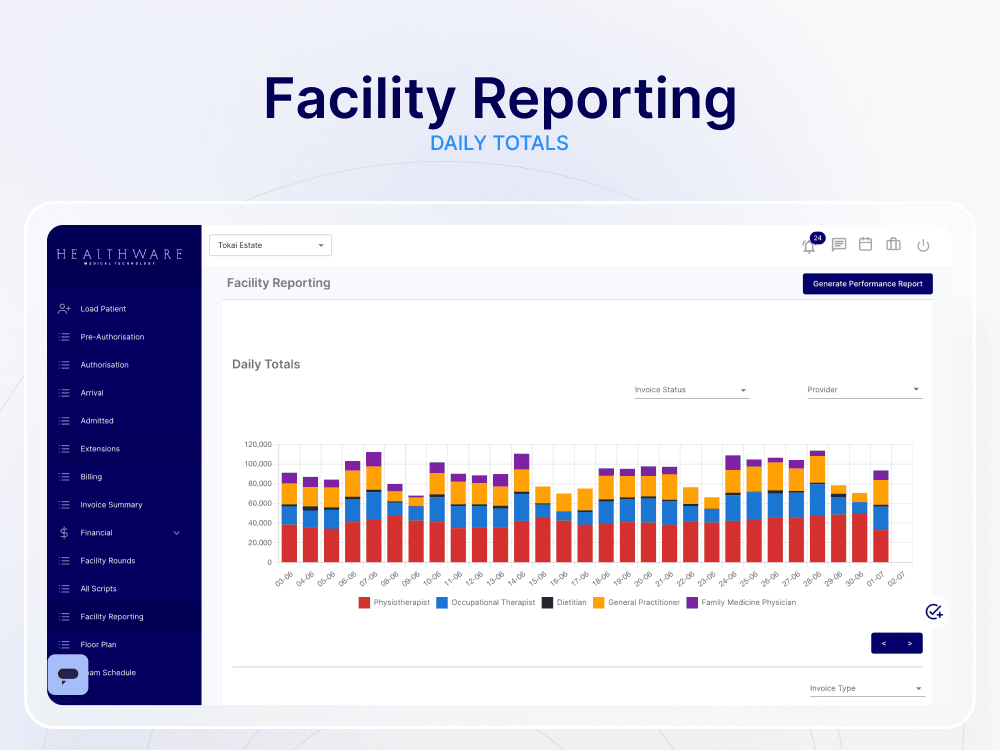Open the Authorisation page

point(105,365)
